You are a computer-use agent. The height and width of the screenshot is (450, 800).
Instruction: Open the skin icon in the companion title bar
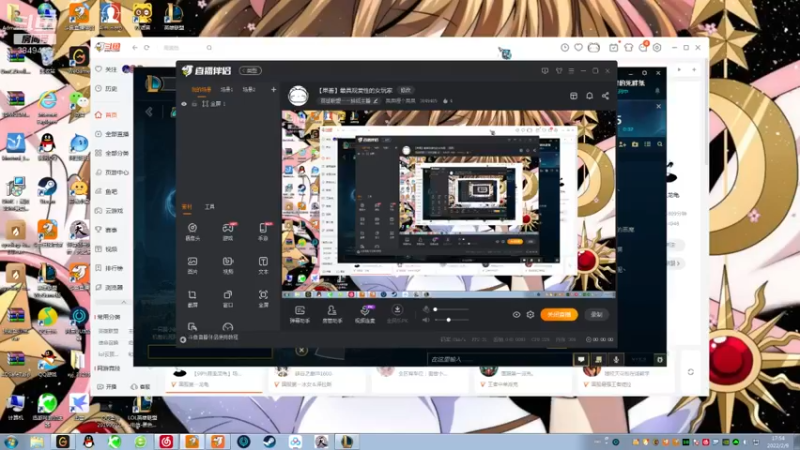click(x=559, y=71)
